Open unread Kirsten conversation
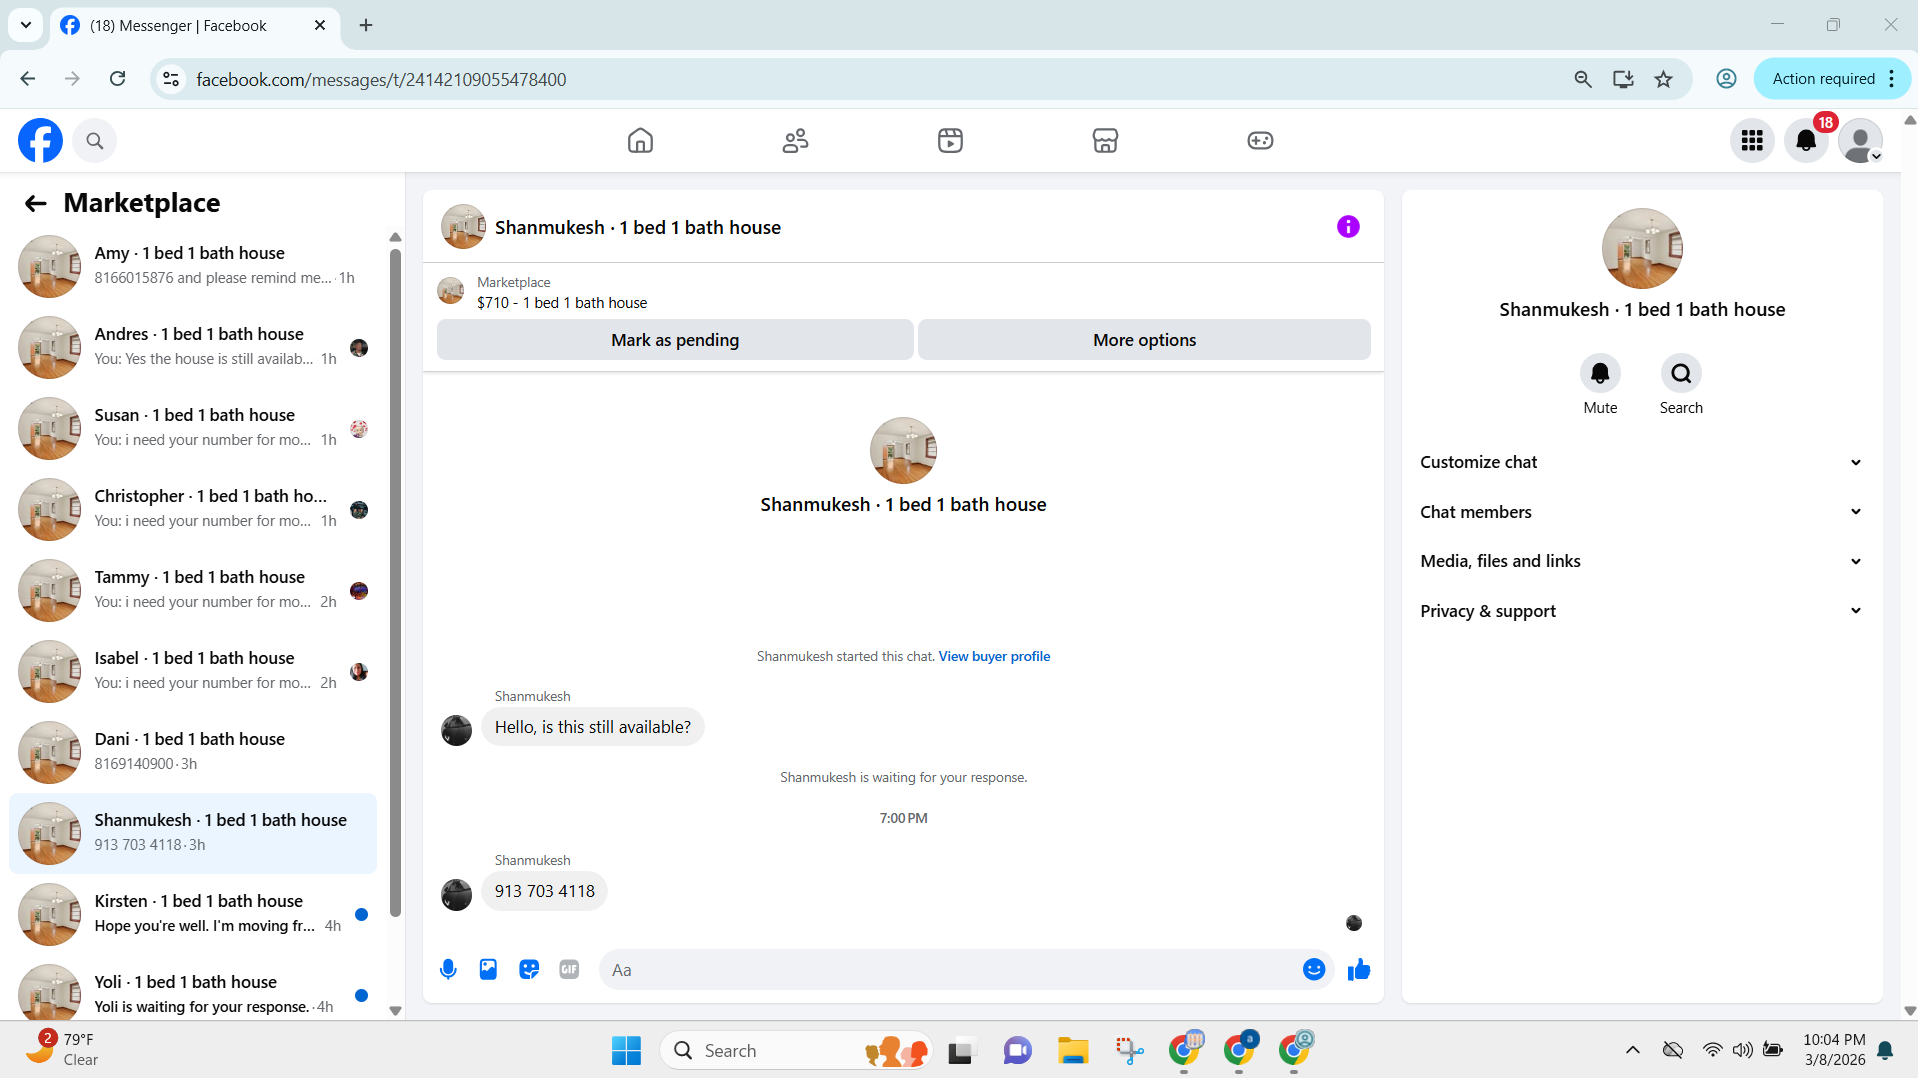1918x1078 pixels. coord(193,915)
